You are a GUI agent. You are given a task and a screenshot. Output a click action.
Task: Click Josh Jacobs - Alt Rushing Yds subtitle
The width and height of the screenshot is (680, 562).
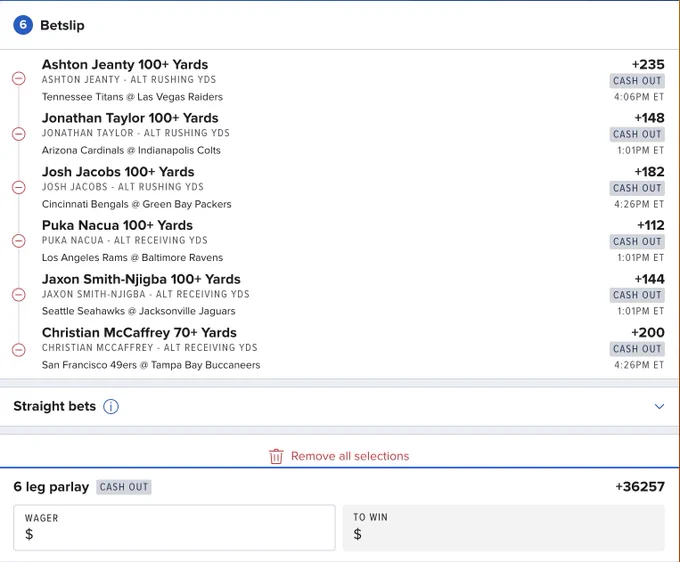pyautogui.click(x=123, y=187)
